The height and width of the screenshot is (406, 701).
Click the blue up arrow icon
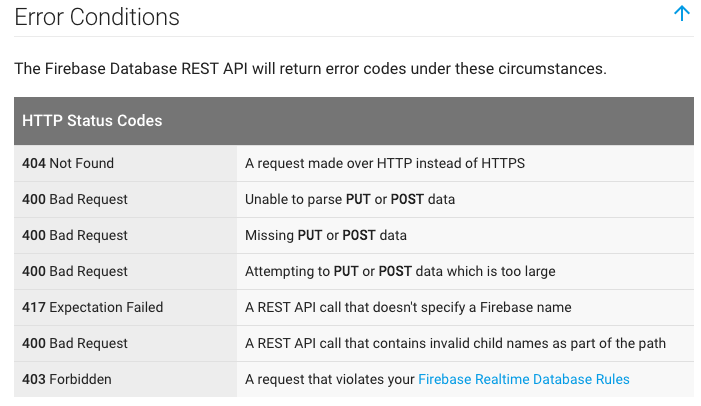click(x=681, y=13)
